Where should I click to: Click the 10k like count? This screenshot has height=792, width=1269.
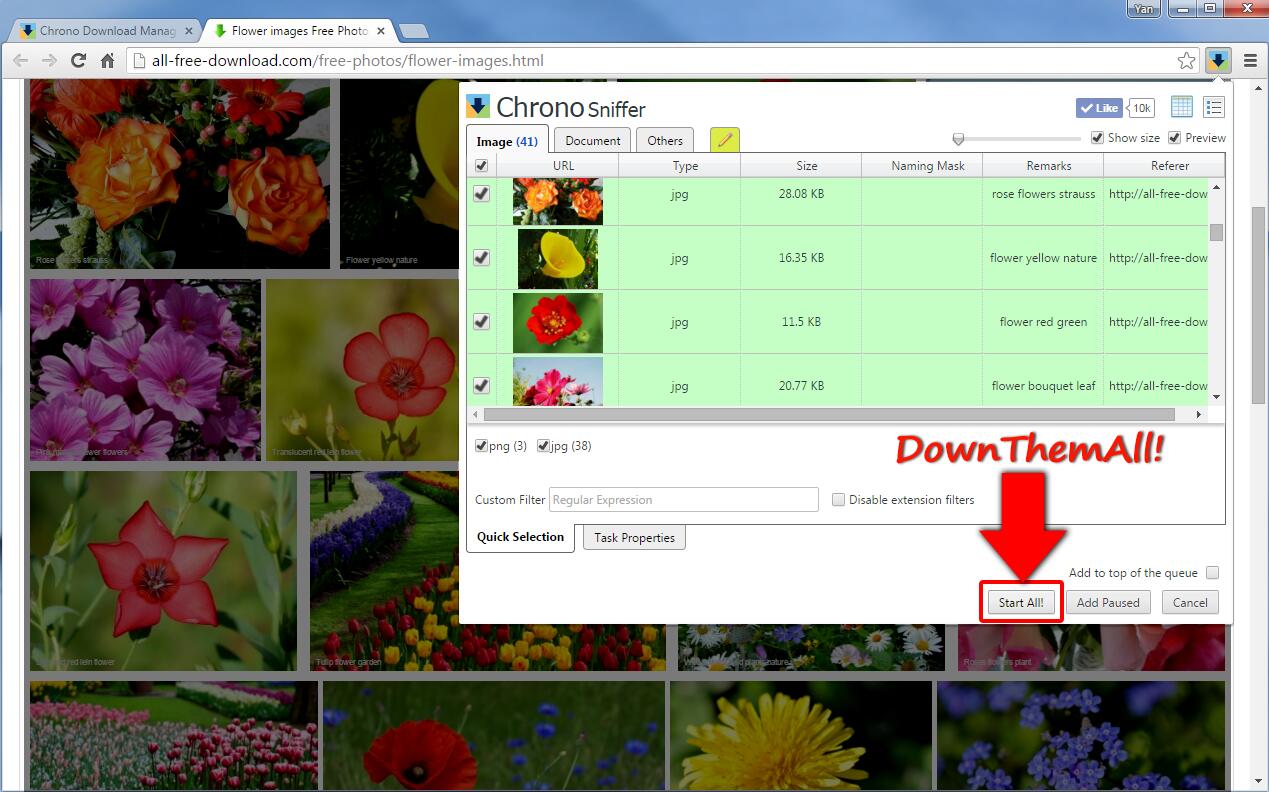click(1141, 108)
